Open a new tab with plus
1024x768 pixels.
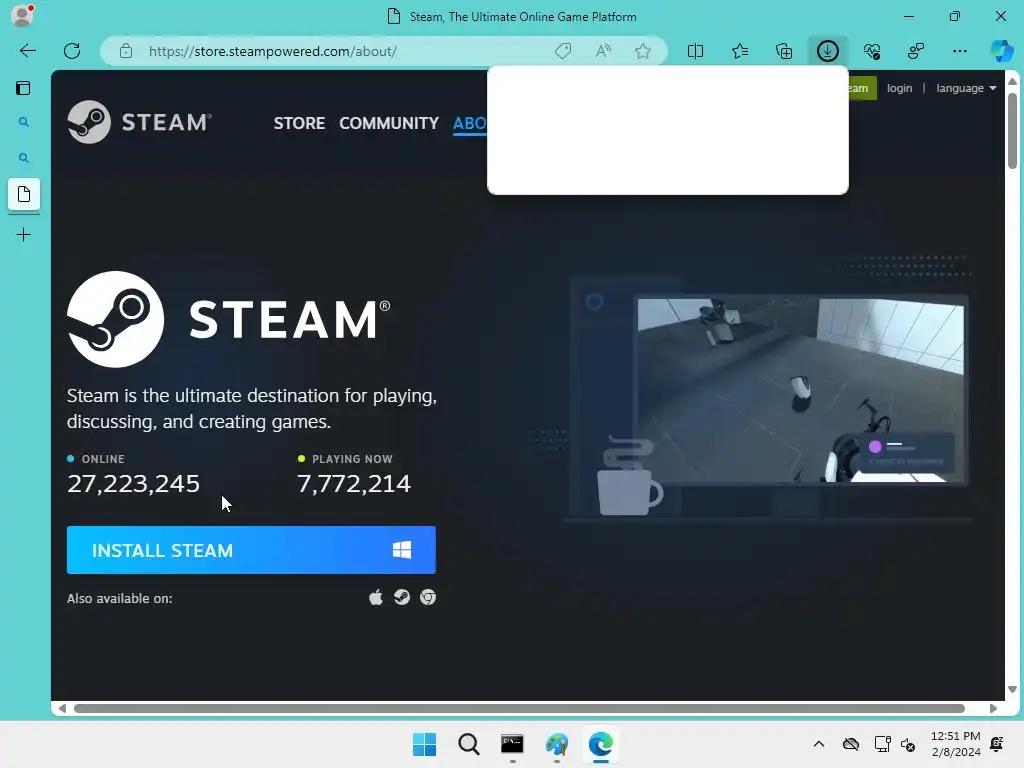(24, 234)
